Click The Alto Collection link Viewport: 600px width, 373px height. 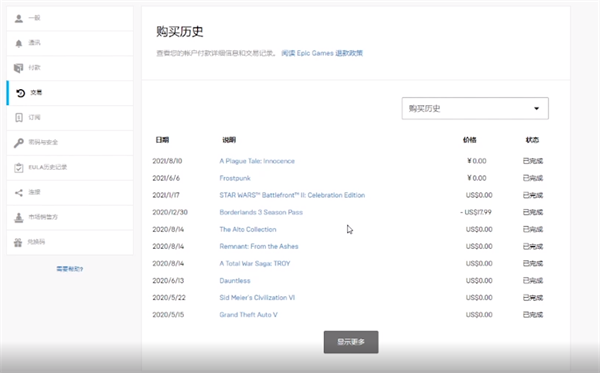[248, 230]
